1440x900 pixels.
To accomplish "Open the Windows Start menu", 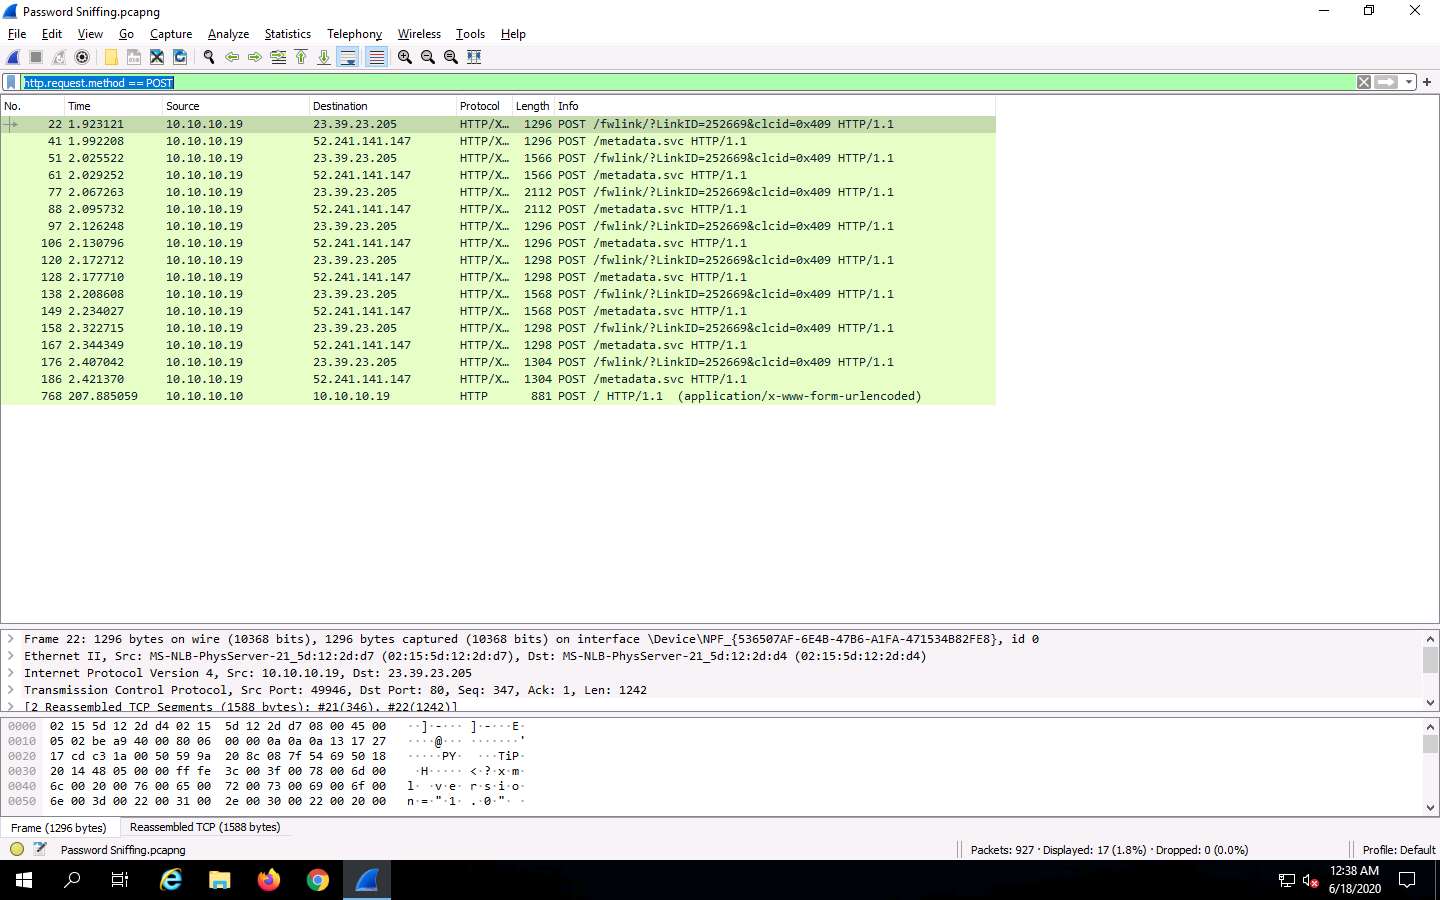I will (x=24, y=880).
